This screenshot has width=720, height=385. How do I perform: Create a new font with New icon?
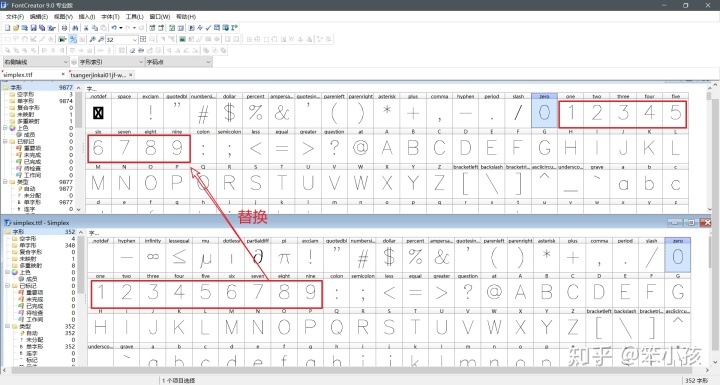[x=7, y=28]
